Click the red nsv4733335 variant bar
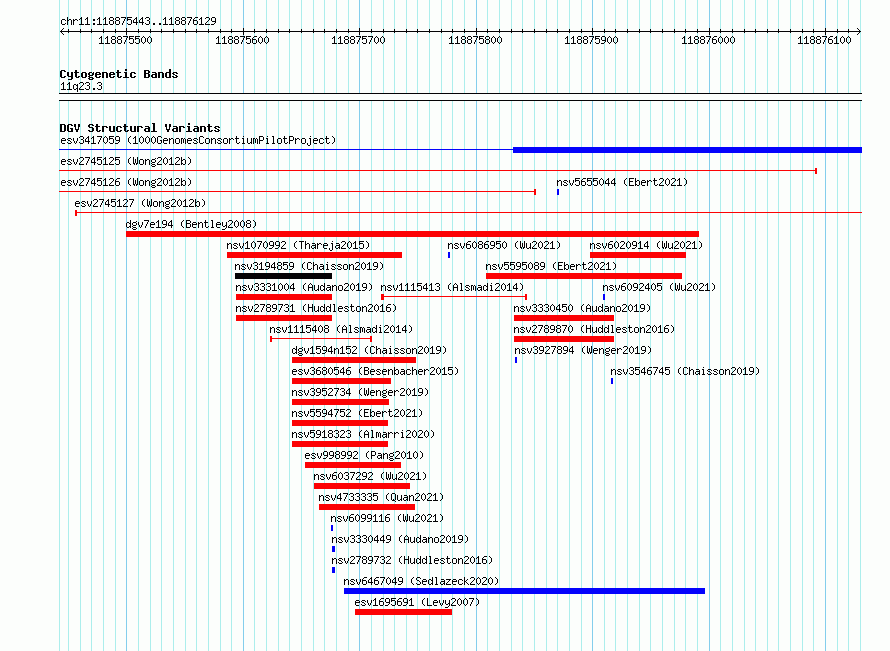Image resolution: width=890 pixels, height=651 pixels. click(367, 507)
